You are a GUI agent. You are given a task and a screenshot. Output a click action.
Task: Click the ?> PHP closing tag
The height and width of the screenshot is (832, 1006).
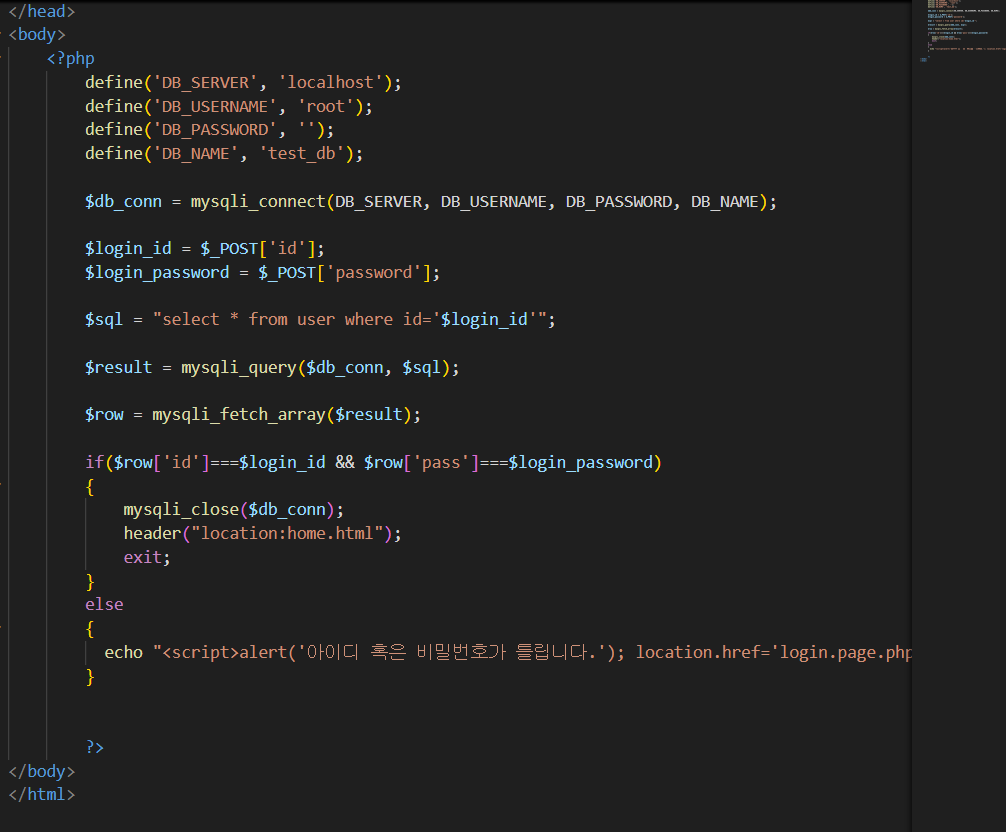[x=95, y=747]
